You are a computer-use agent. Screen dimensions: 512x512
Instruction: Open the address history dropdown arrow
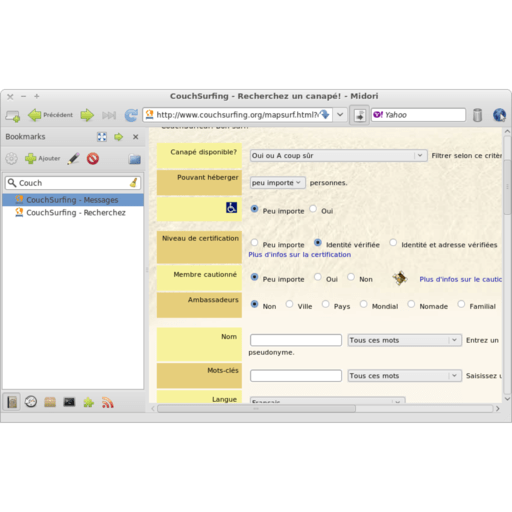point(340,115)
